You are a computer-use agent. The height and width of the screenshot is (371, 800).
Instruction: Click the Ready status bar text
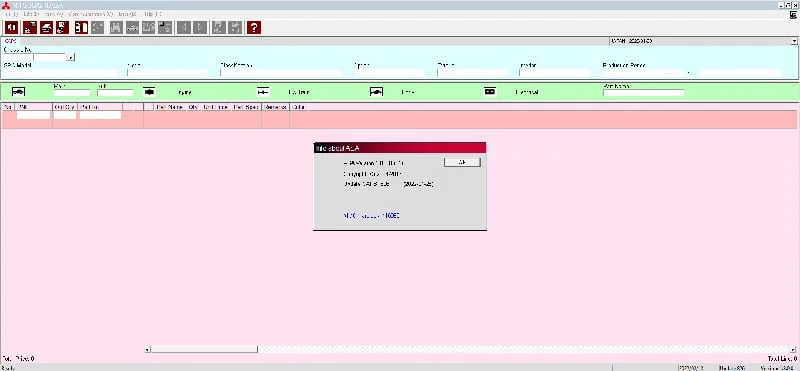[8, 367]
